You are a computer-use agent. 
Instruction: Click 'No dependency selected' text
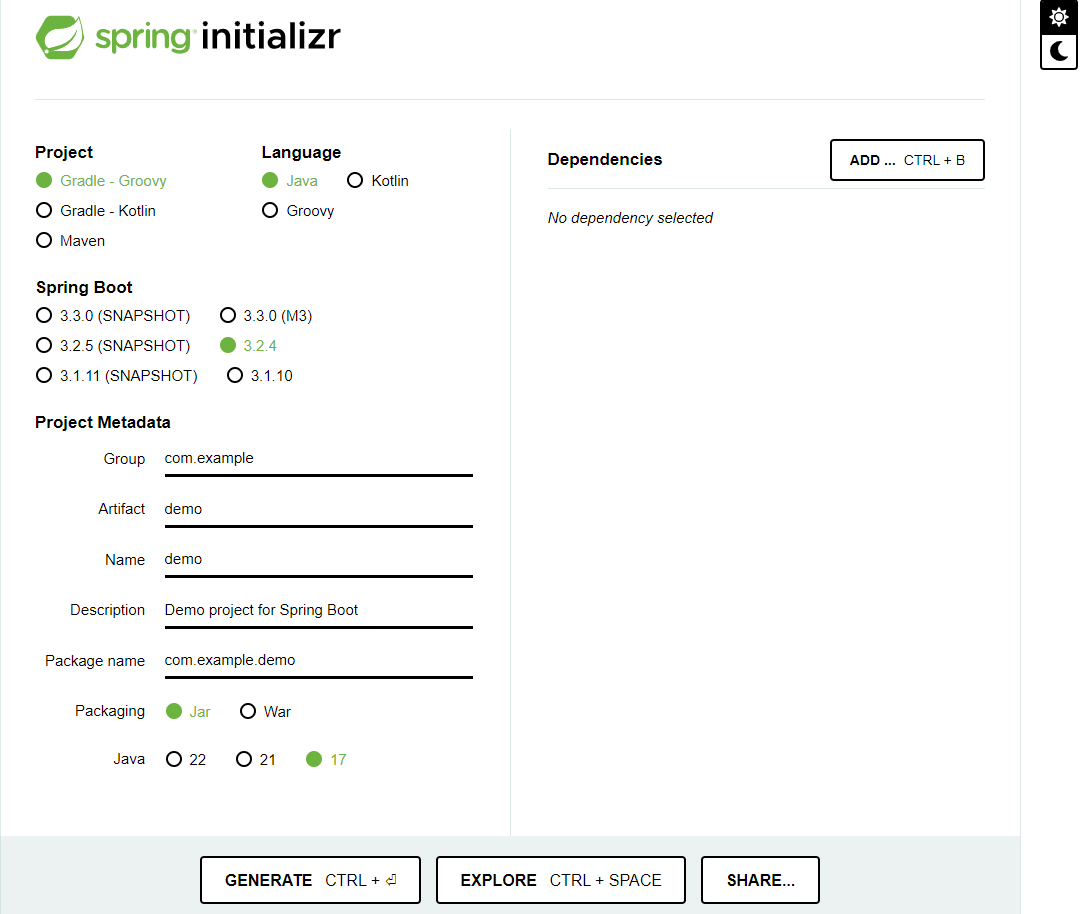630,218
